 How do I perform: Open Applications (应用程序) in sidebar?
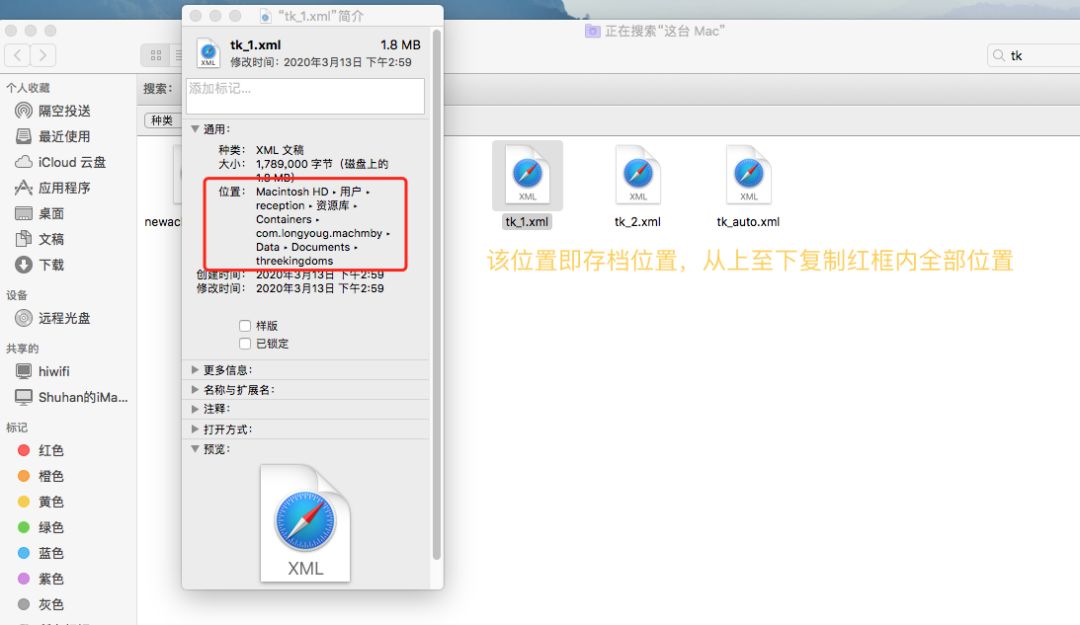54,187
